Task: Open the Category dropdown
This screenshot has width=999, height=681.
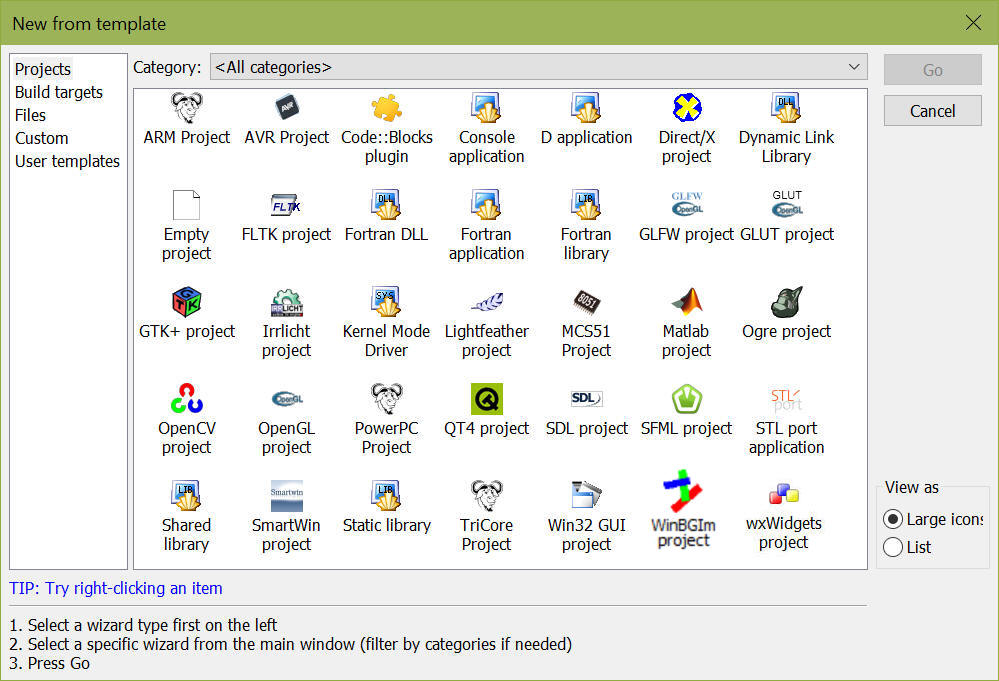Action: pos(538,67)
